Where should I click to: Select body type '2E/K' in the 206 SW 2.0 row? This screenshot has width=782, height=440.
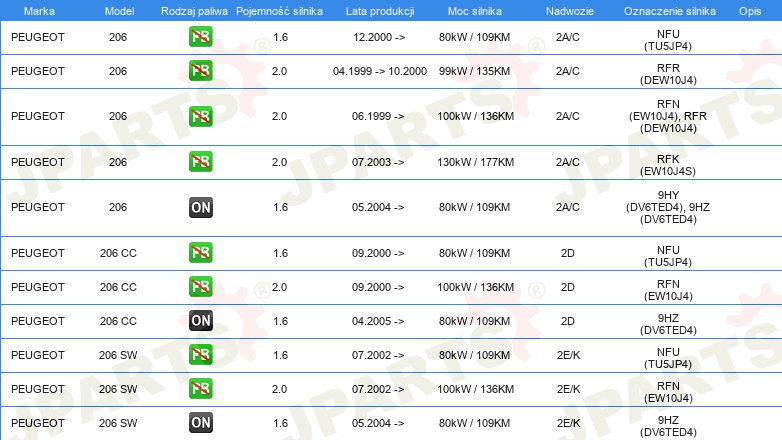click(x=568, y=389)
